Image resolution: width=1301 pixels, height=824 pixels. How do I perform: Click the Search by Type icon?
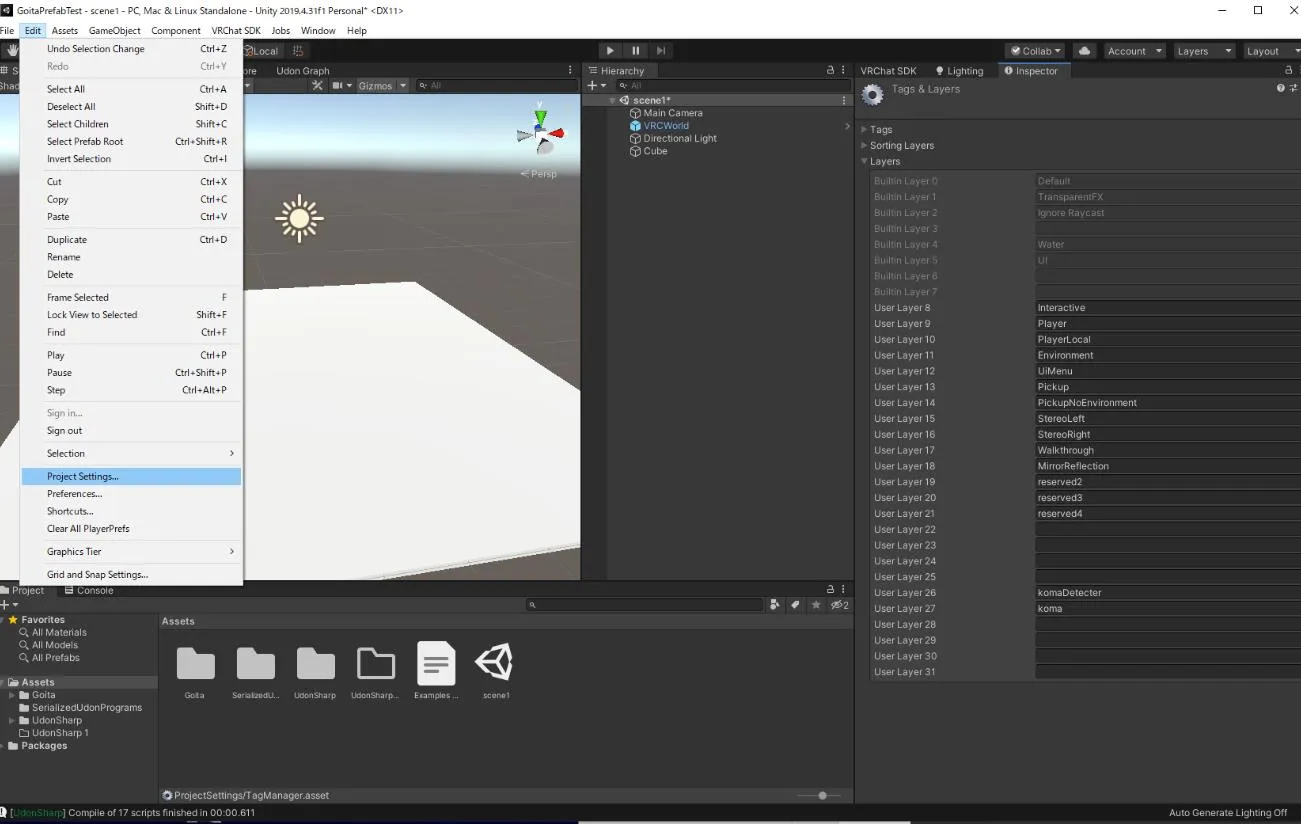[775, 605]
